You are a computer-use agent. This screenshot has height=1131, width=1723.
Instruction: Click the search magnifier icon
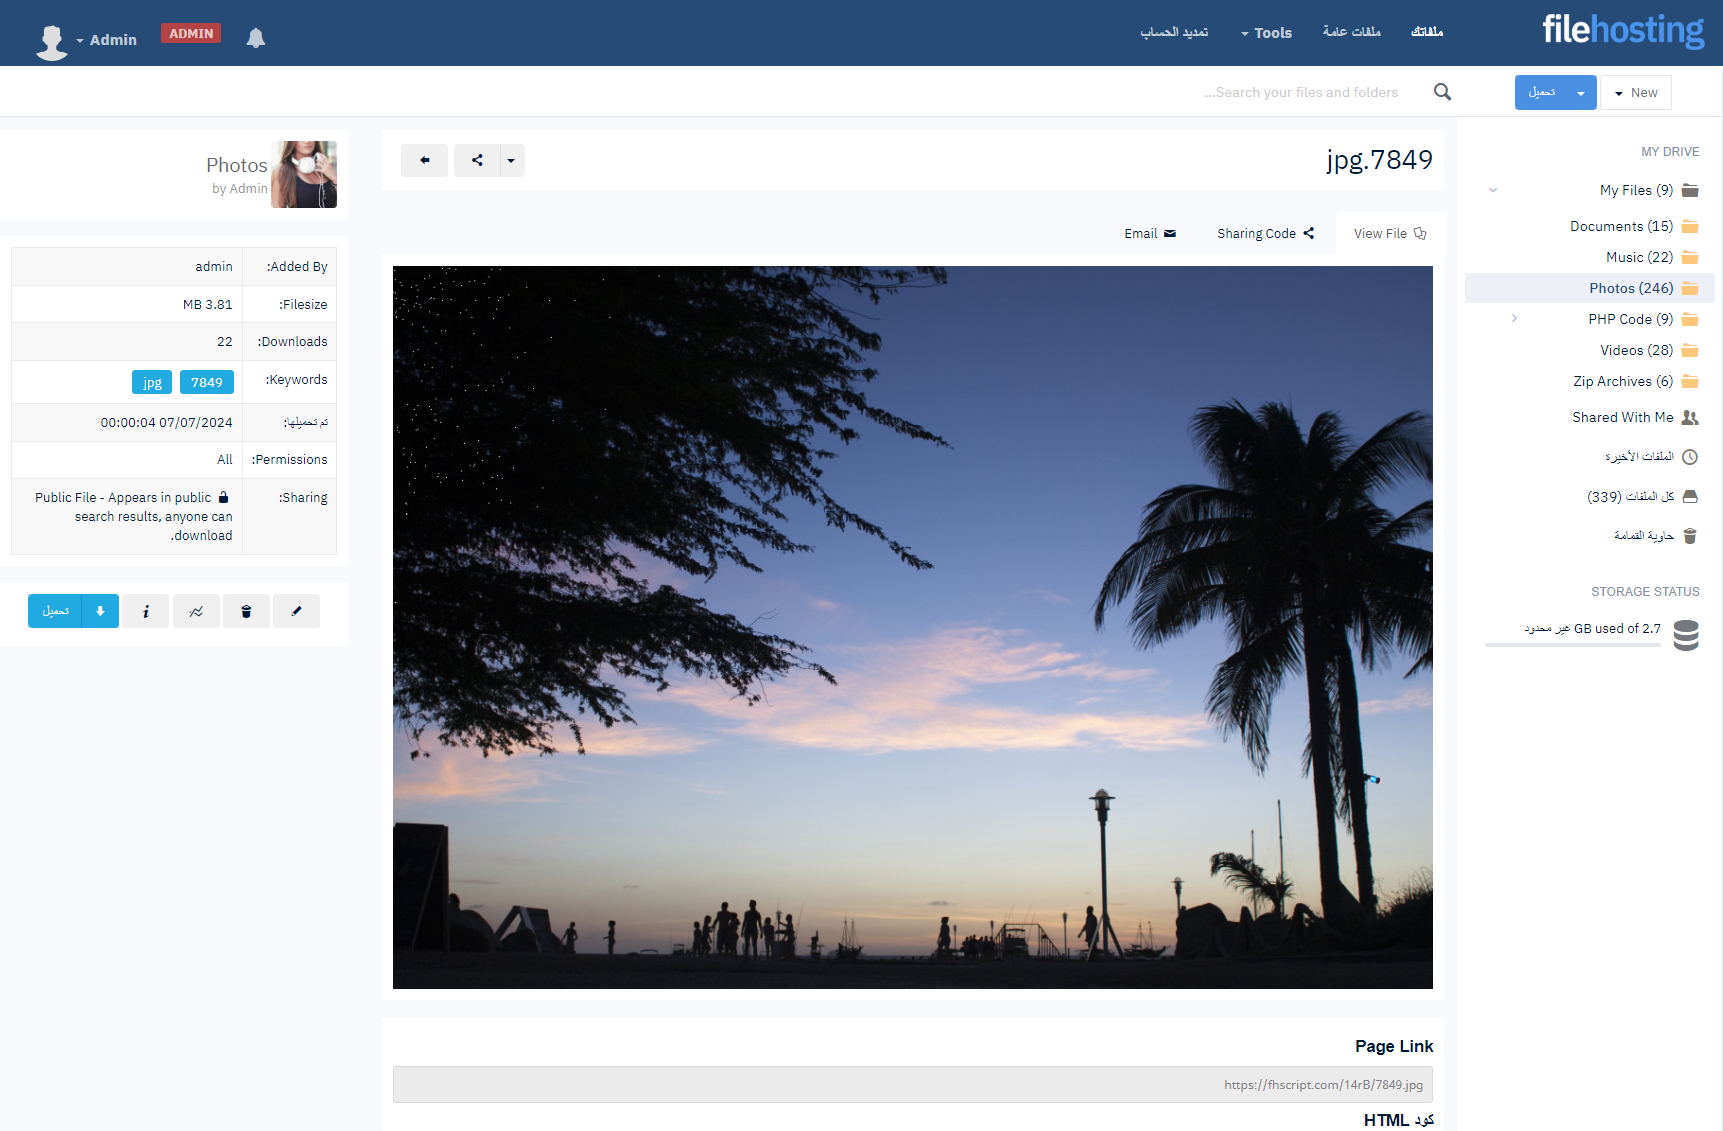tap(1442, 92)
